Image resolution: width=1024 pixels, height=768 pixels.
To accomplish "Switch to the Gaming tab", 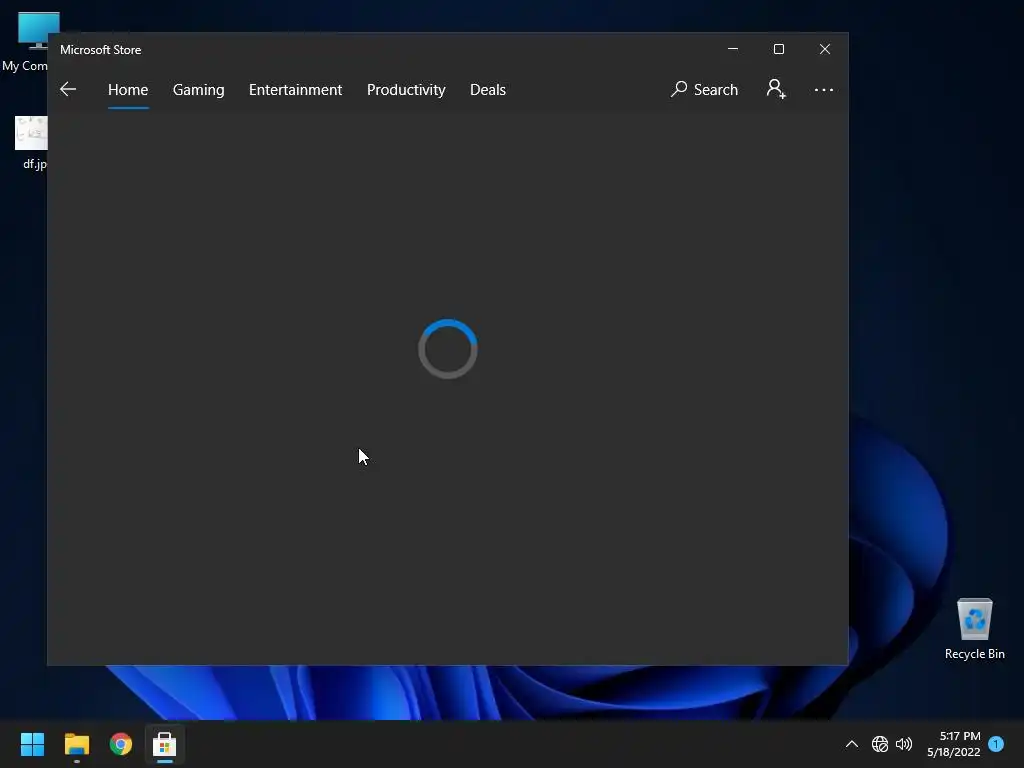I will click(x=199, y=89).
